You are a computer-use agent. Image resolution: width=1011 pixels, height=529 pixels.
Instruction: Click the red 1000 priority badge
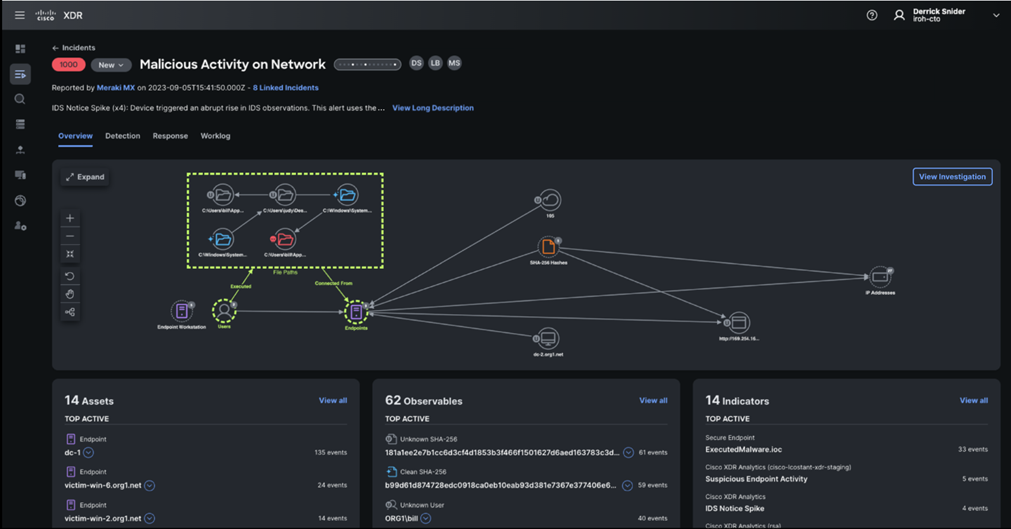coord(68,65)
